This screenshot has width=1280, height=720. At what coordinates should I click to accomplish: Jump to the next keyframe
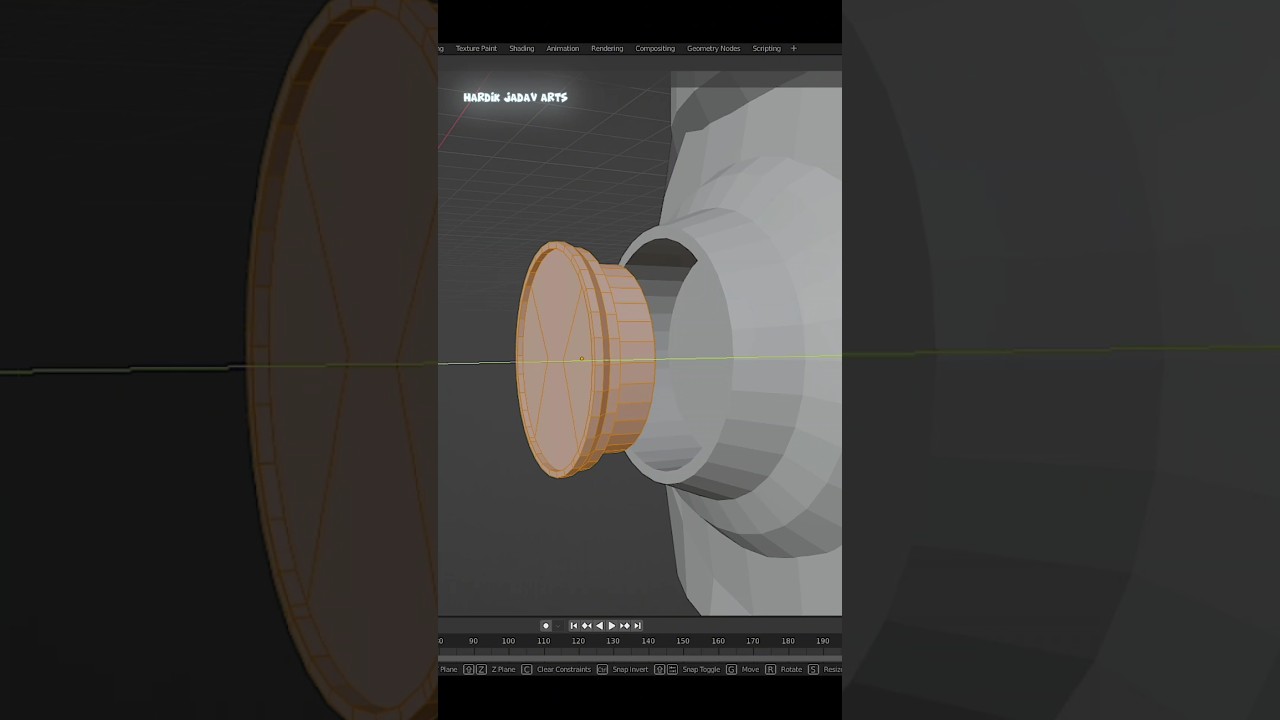pos(625,626)
